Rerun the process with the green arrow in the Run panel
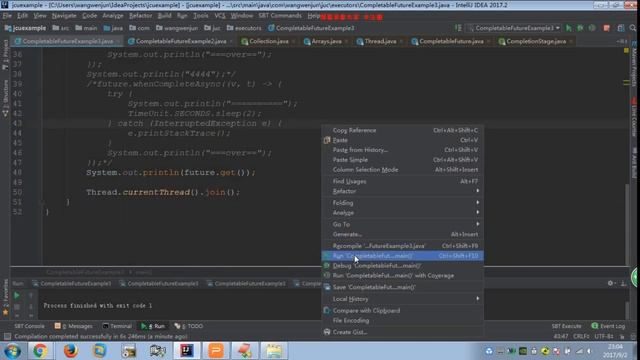Viewport: 640px width, 360px height. [x=17, y=295]
